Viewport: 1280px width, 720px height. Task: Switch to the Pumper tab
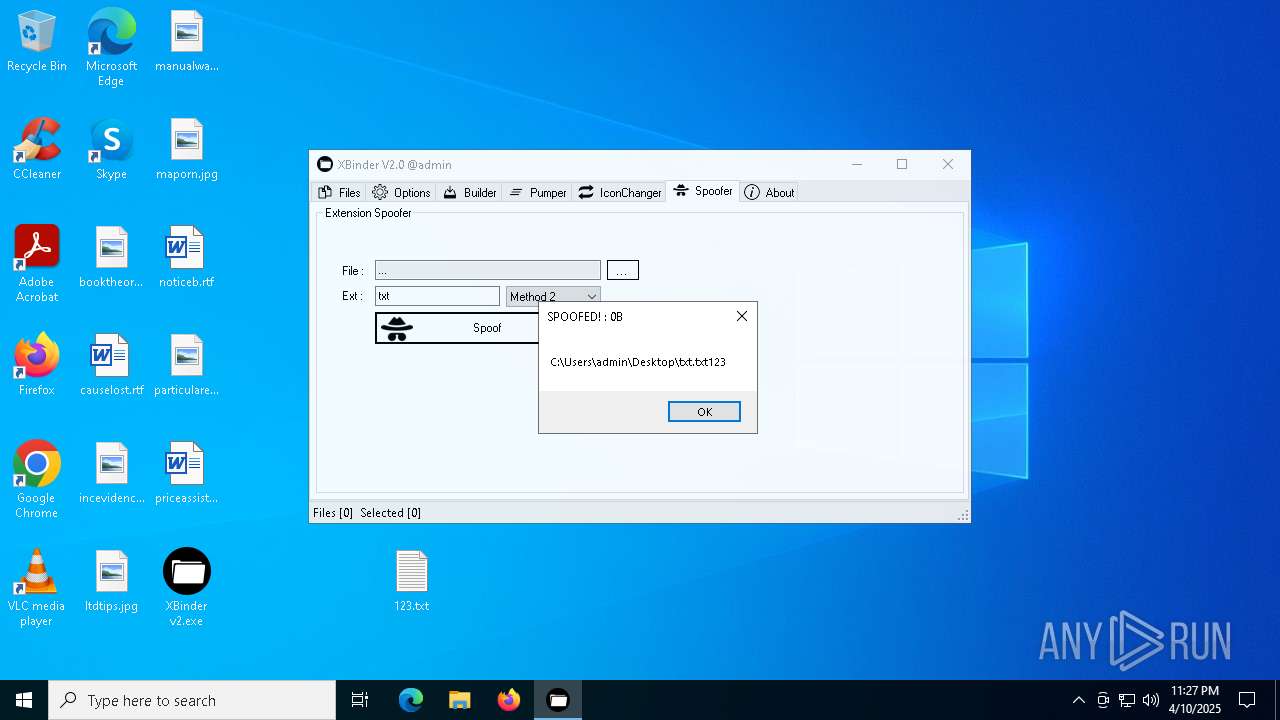[x=538, y=192]
